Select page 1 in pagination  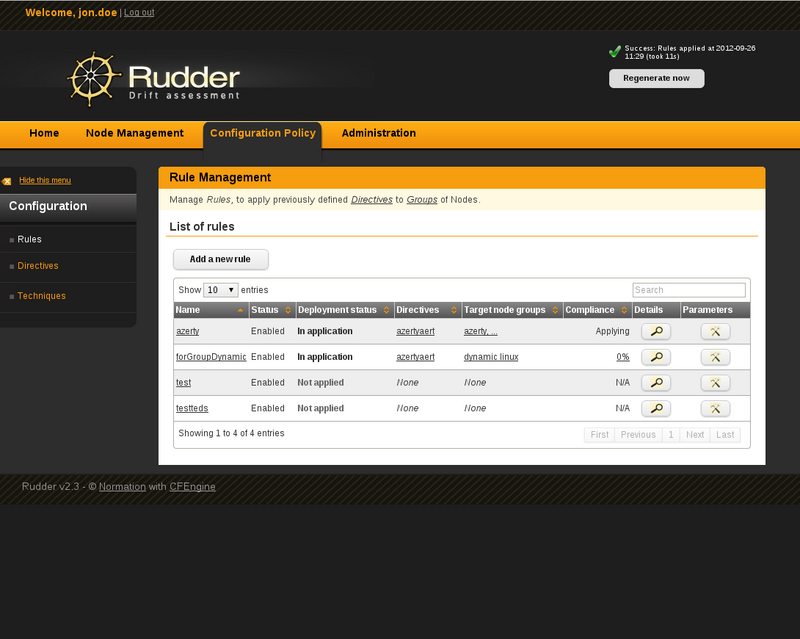pyautogui.click(x=671, y=435)
